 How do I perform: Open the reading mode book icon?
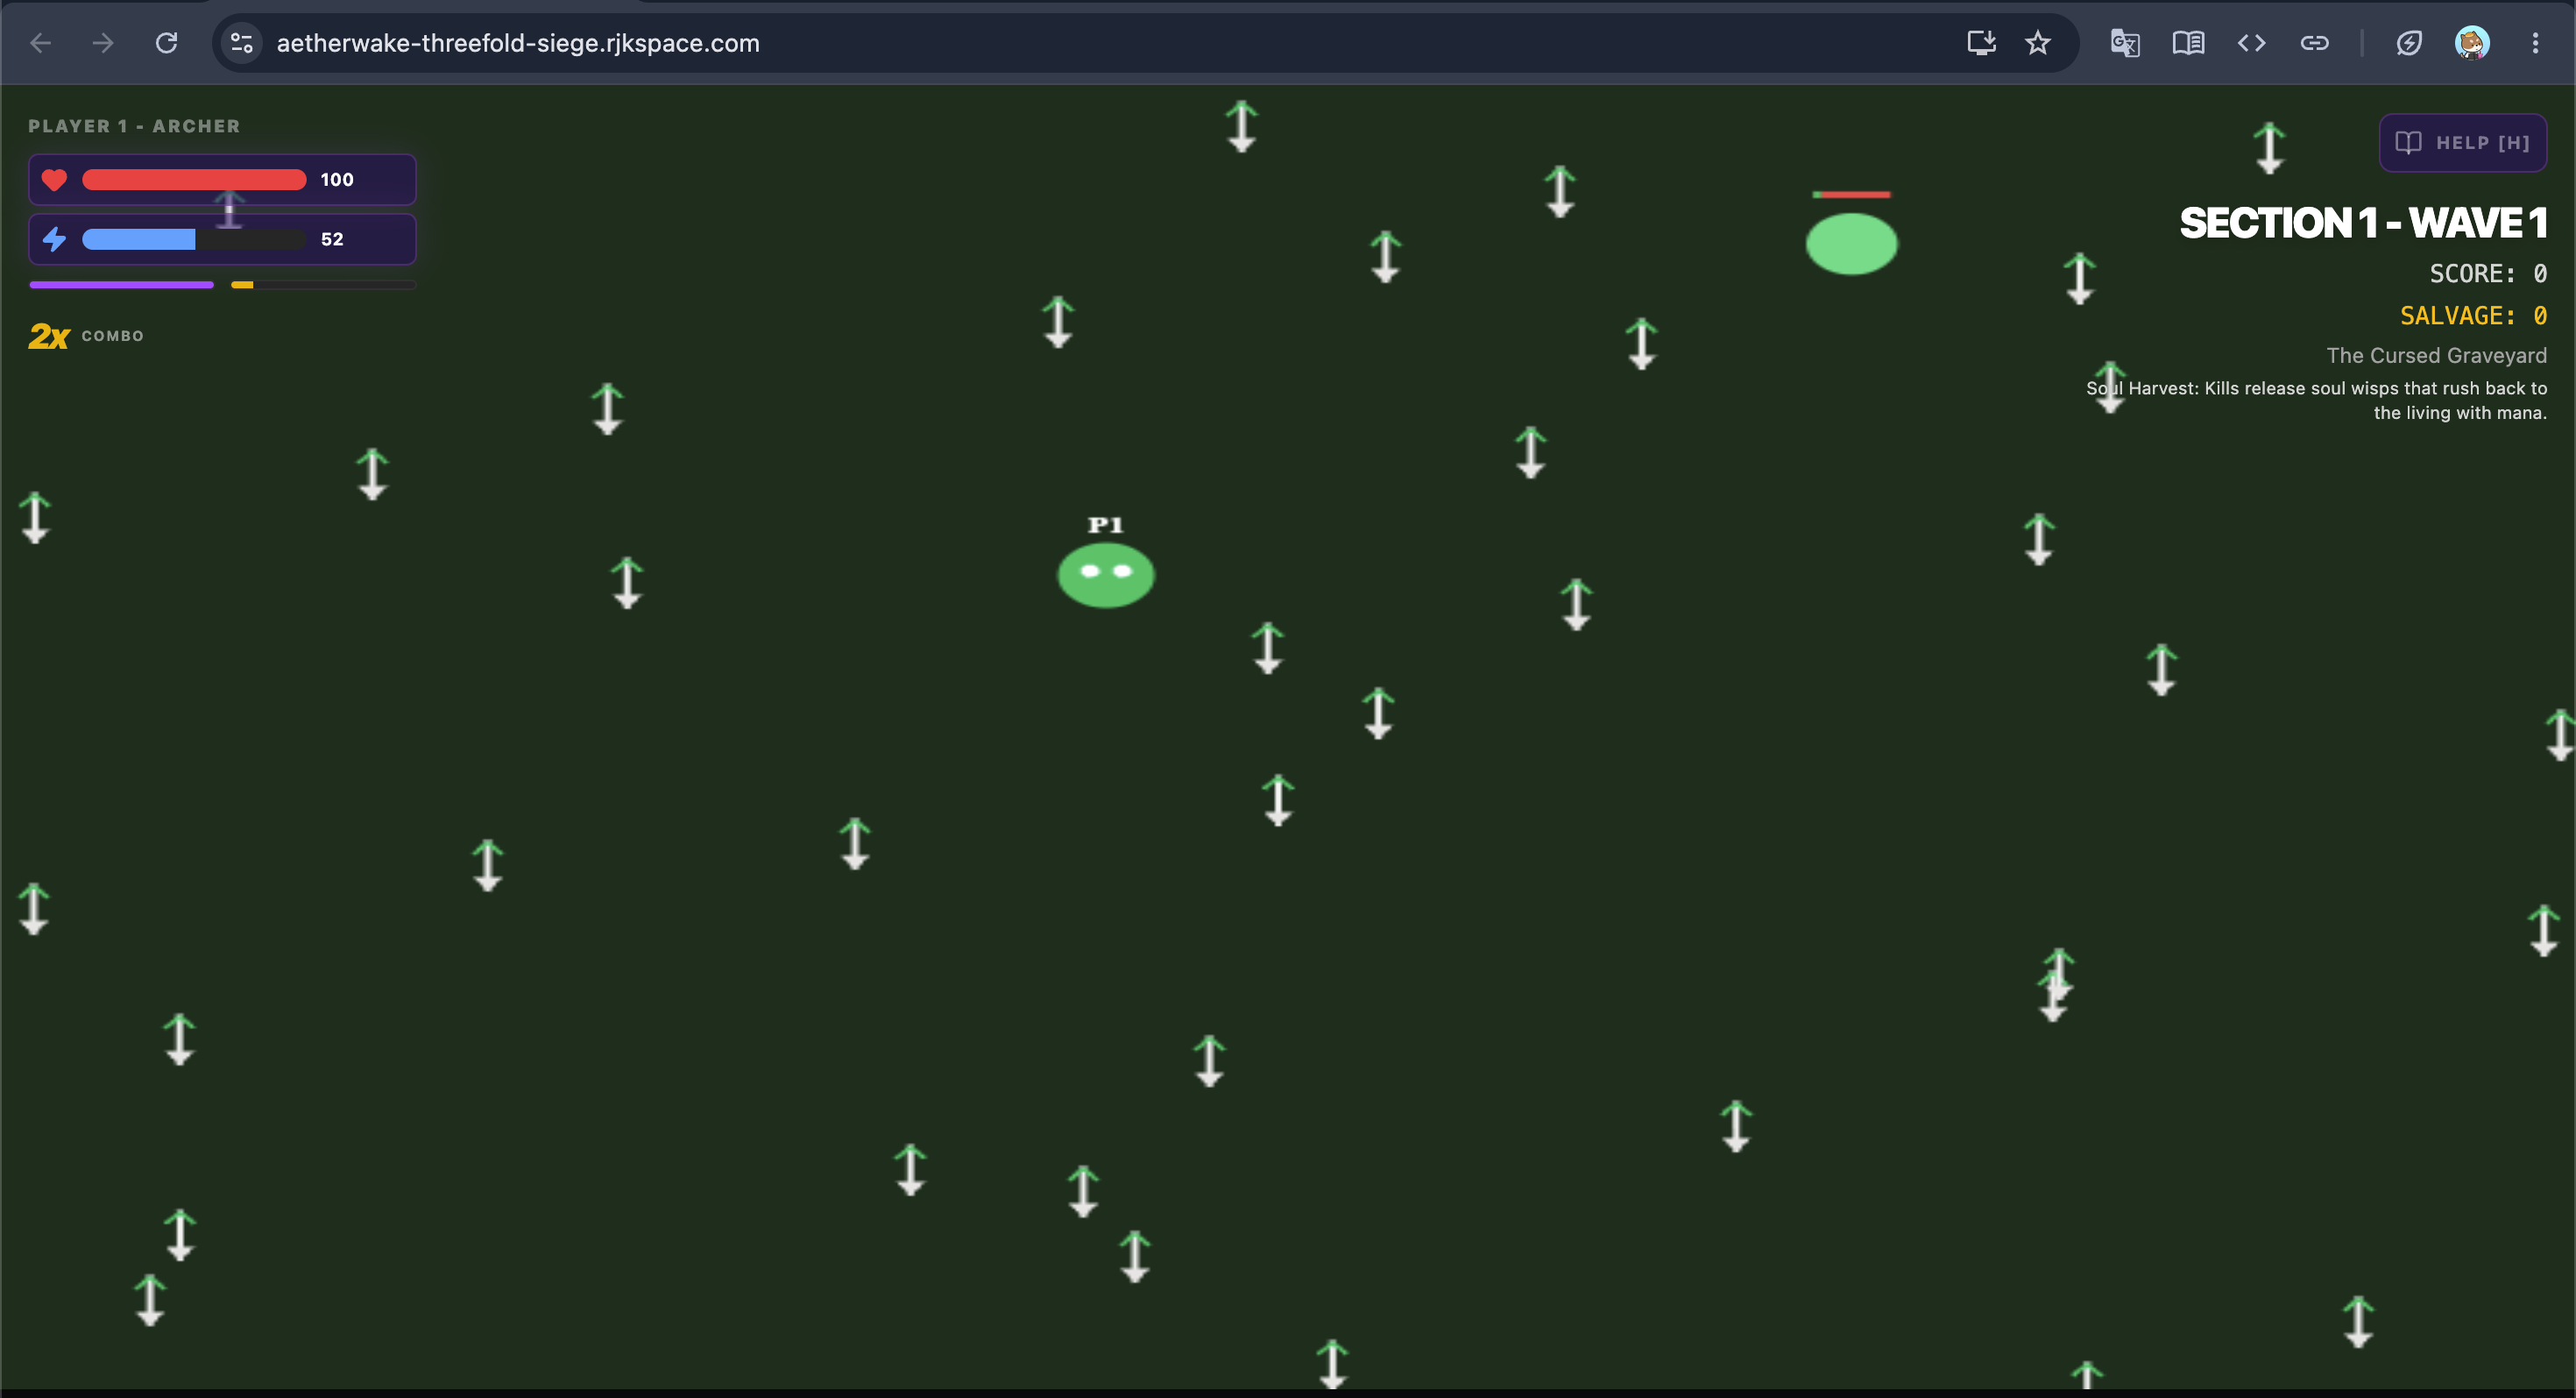coord(2188,43)
